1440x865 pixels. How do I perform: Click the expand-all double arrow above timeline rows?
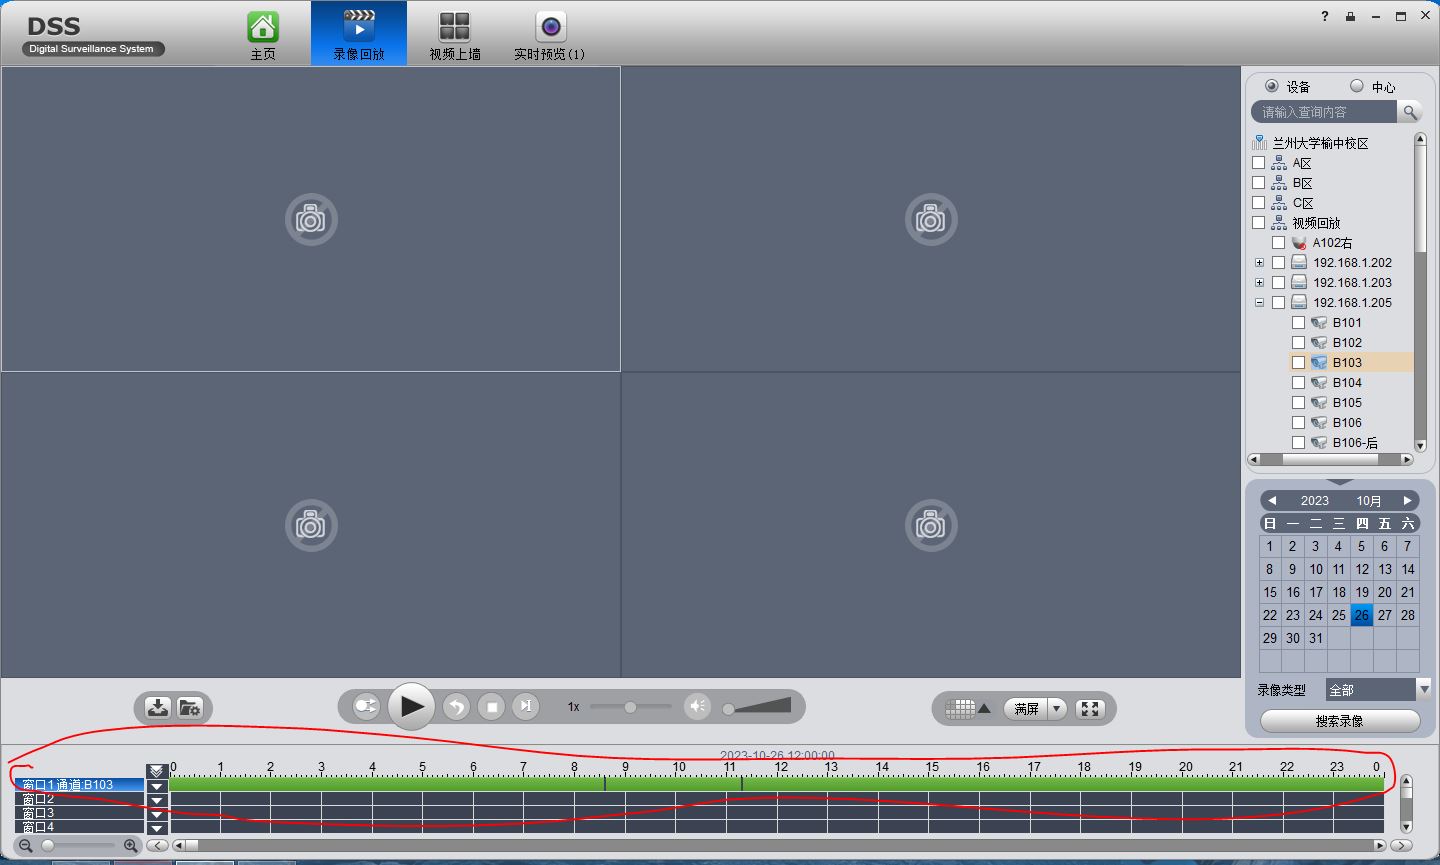(x=157, y=771)
